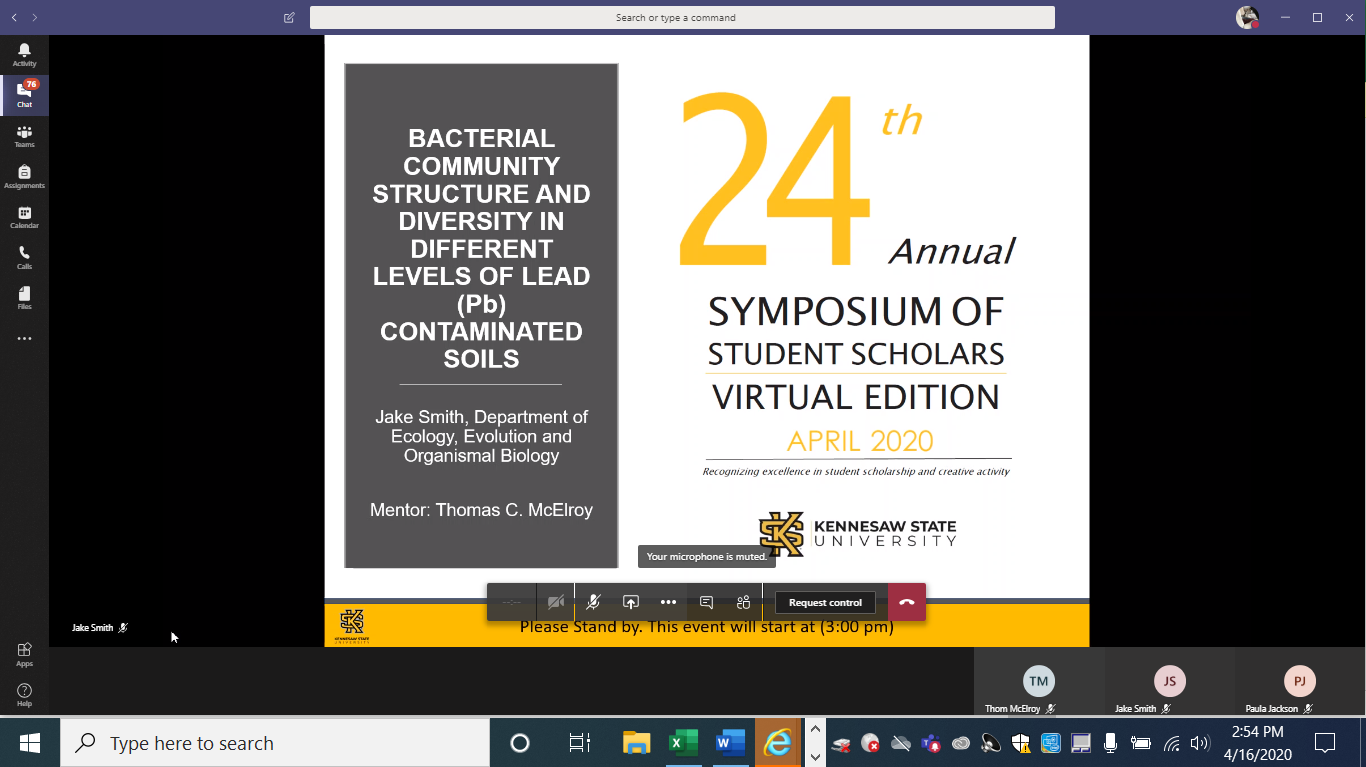Open more actions menu in call toolbar
Image resolution: width=1366 pixels, height=767 pixels.
coord(668,602)
